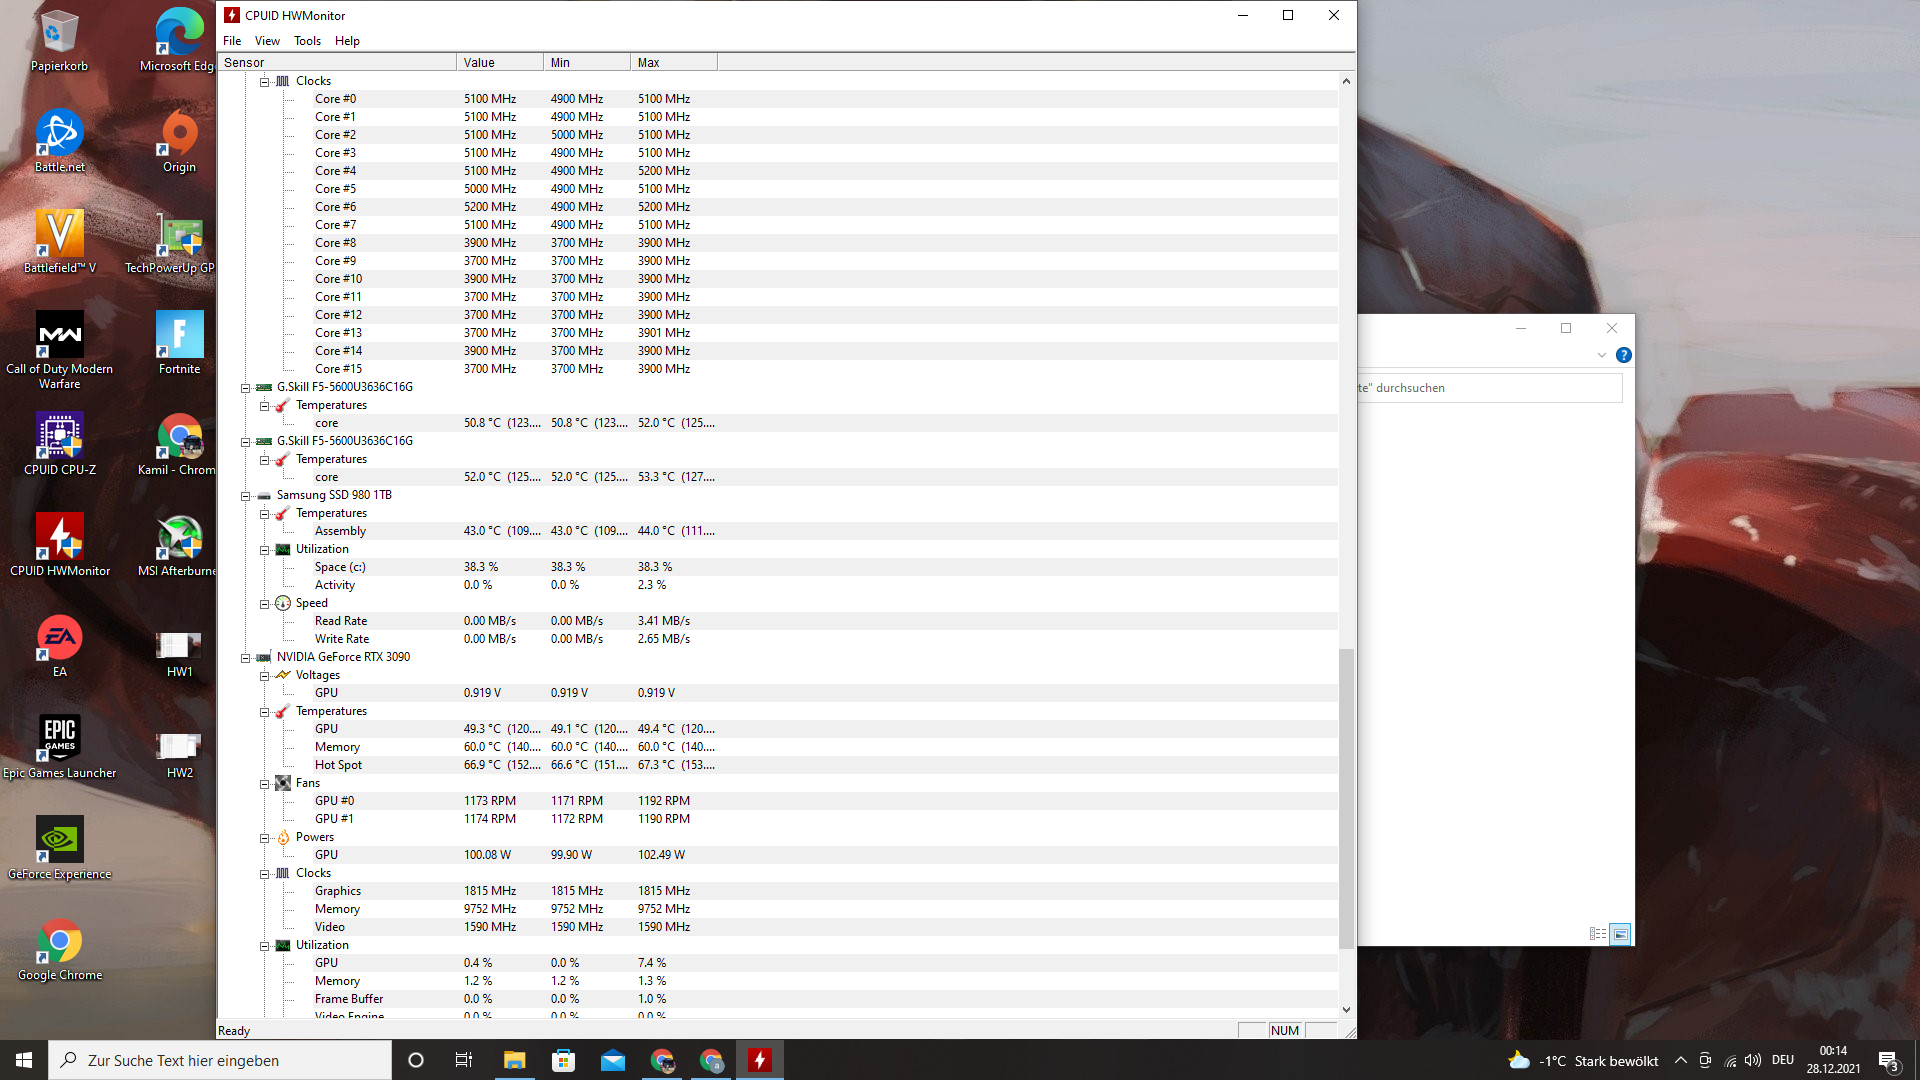1920x1080 pixels.
Task: Collapse the NVIDIA GeForce RTX 3090 node
Action: pos(245,658)
